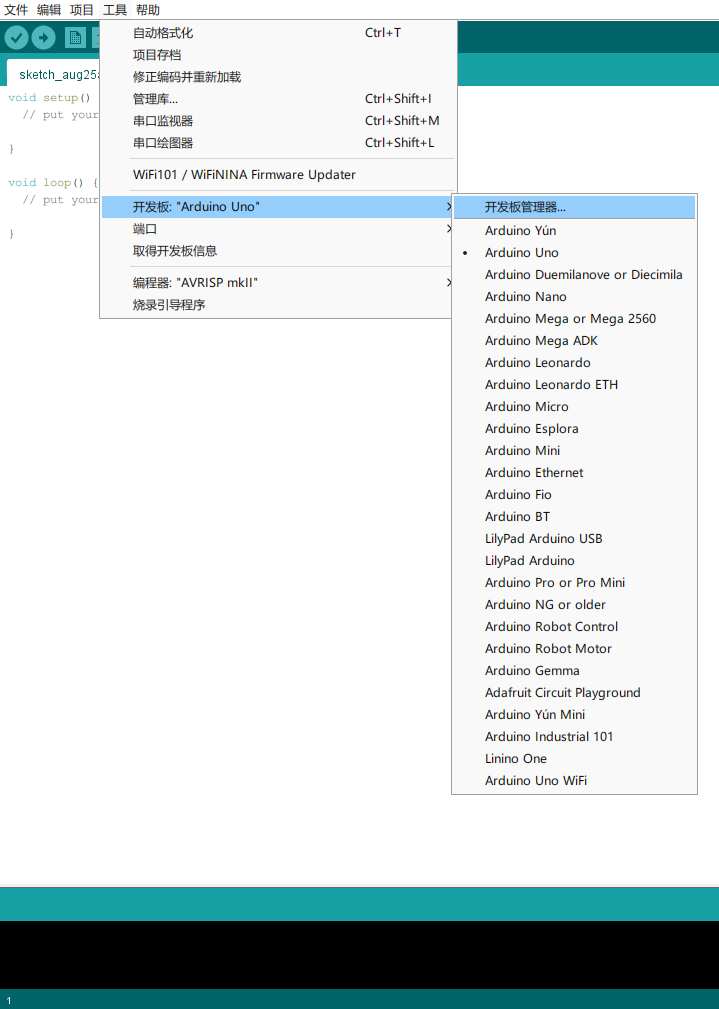Select the Arduino Micro board
Screen dimensions: 719x1009
click(x=574, y=406)
